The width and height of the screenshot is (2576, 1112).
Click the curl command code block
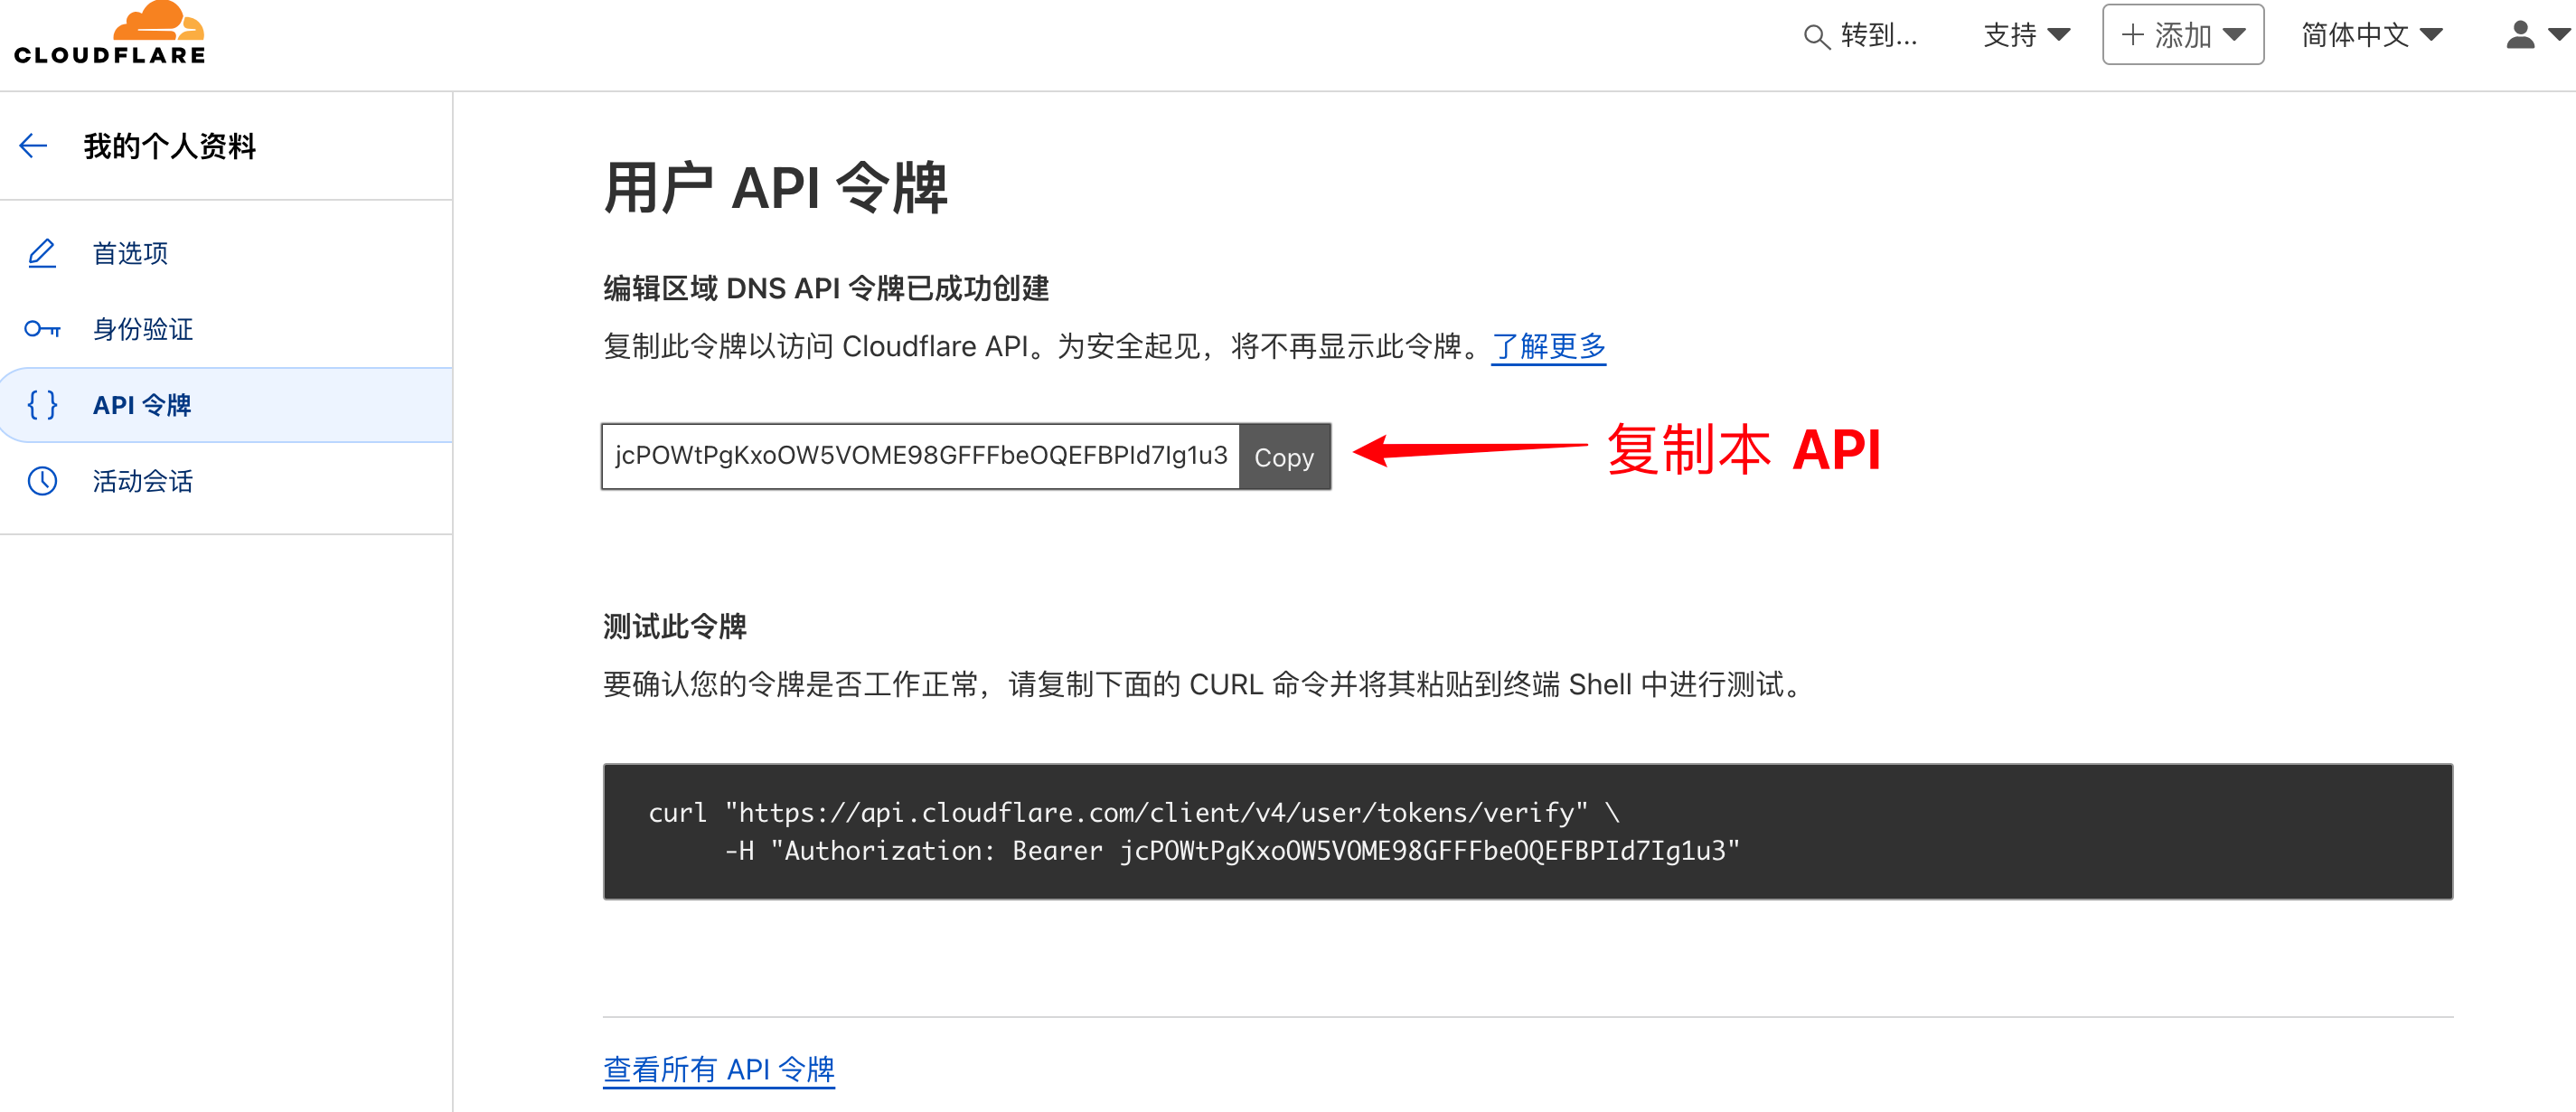[x=1527, y=831]
